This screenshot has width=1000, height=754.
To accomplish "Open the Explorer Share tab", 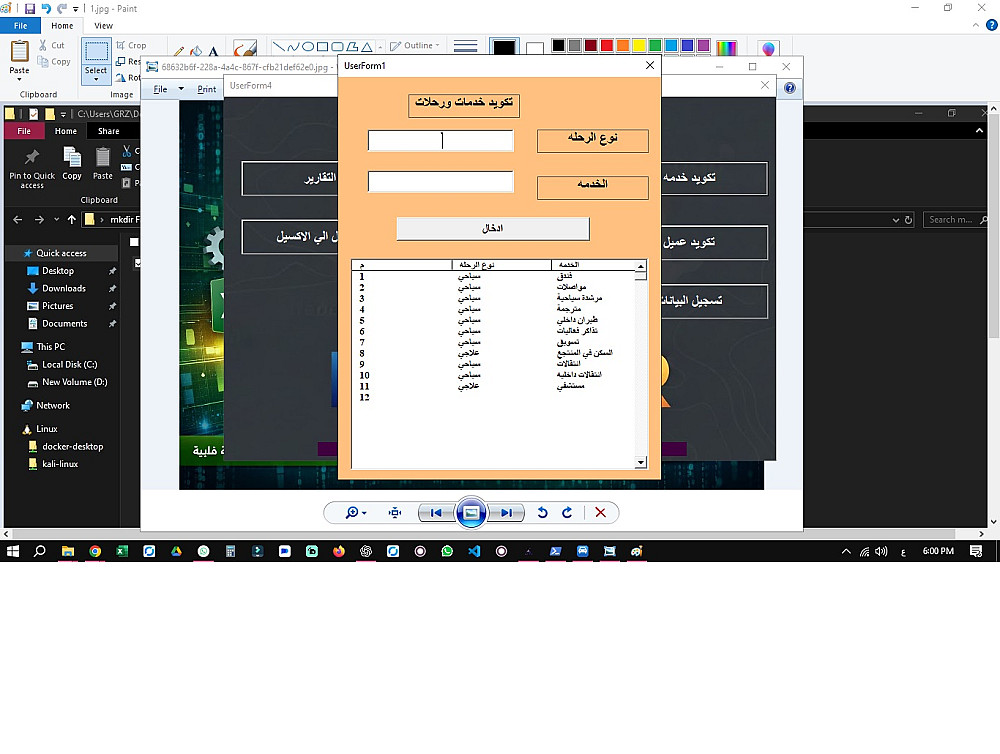I will pos(108,131).
